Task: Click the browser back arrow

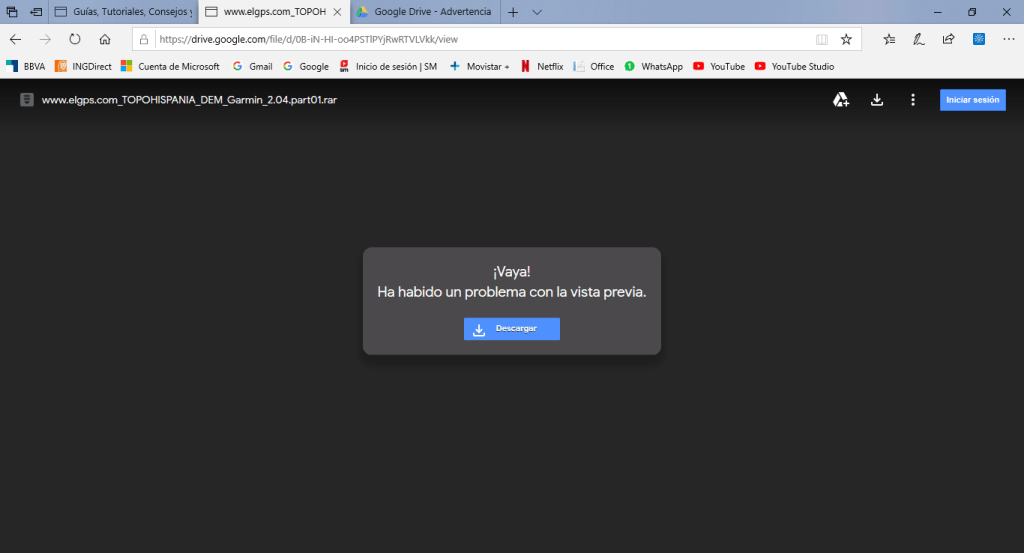Action: point(15,39)
